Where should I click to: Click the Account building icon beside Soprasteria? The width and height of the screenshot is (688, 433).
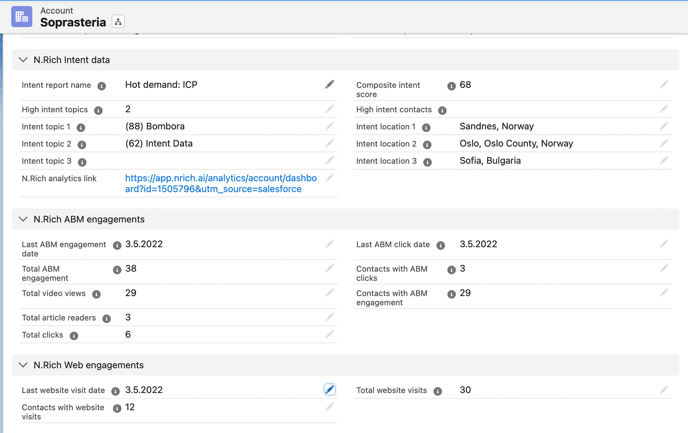[22, 17]
